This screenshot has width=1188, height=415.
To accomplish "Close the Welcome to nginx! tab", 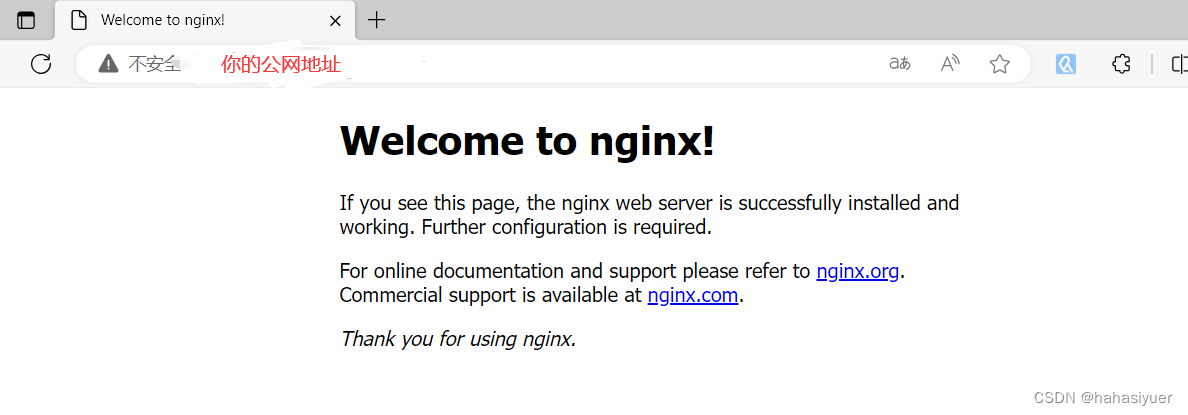I will pyautogui.click(x=335, y=20).
